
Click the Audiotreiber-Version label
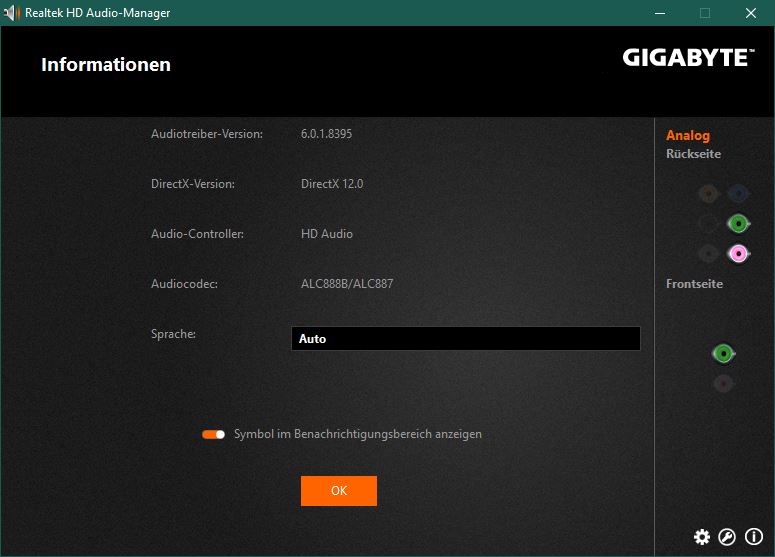point(207,134)
